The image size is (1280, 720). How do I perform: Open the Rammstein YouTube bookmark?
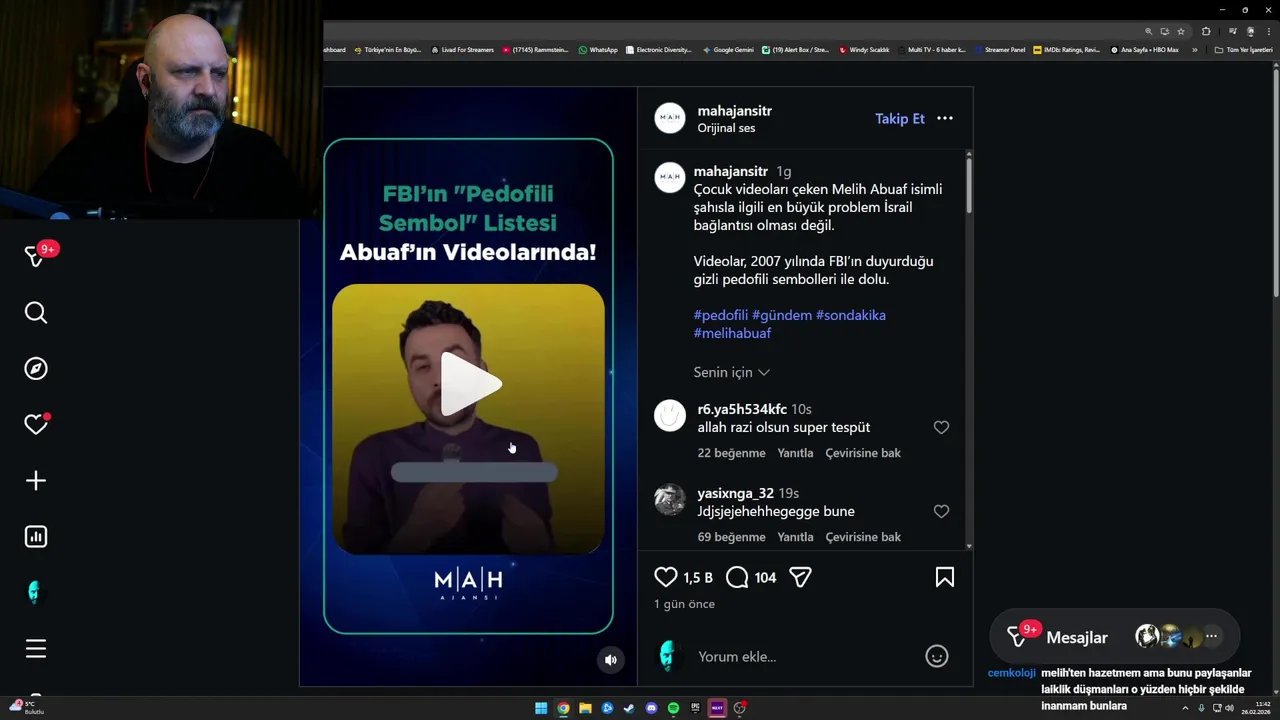[x=535, y=50]
